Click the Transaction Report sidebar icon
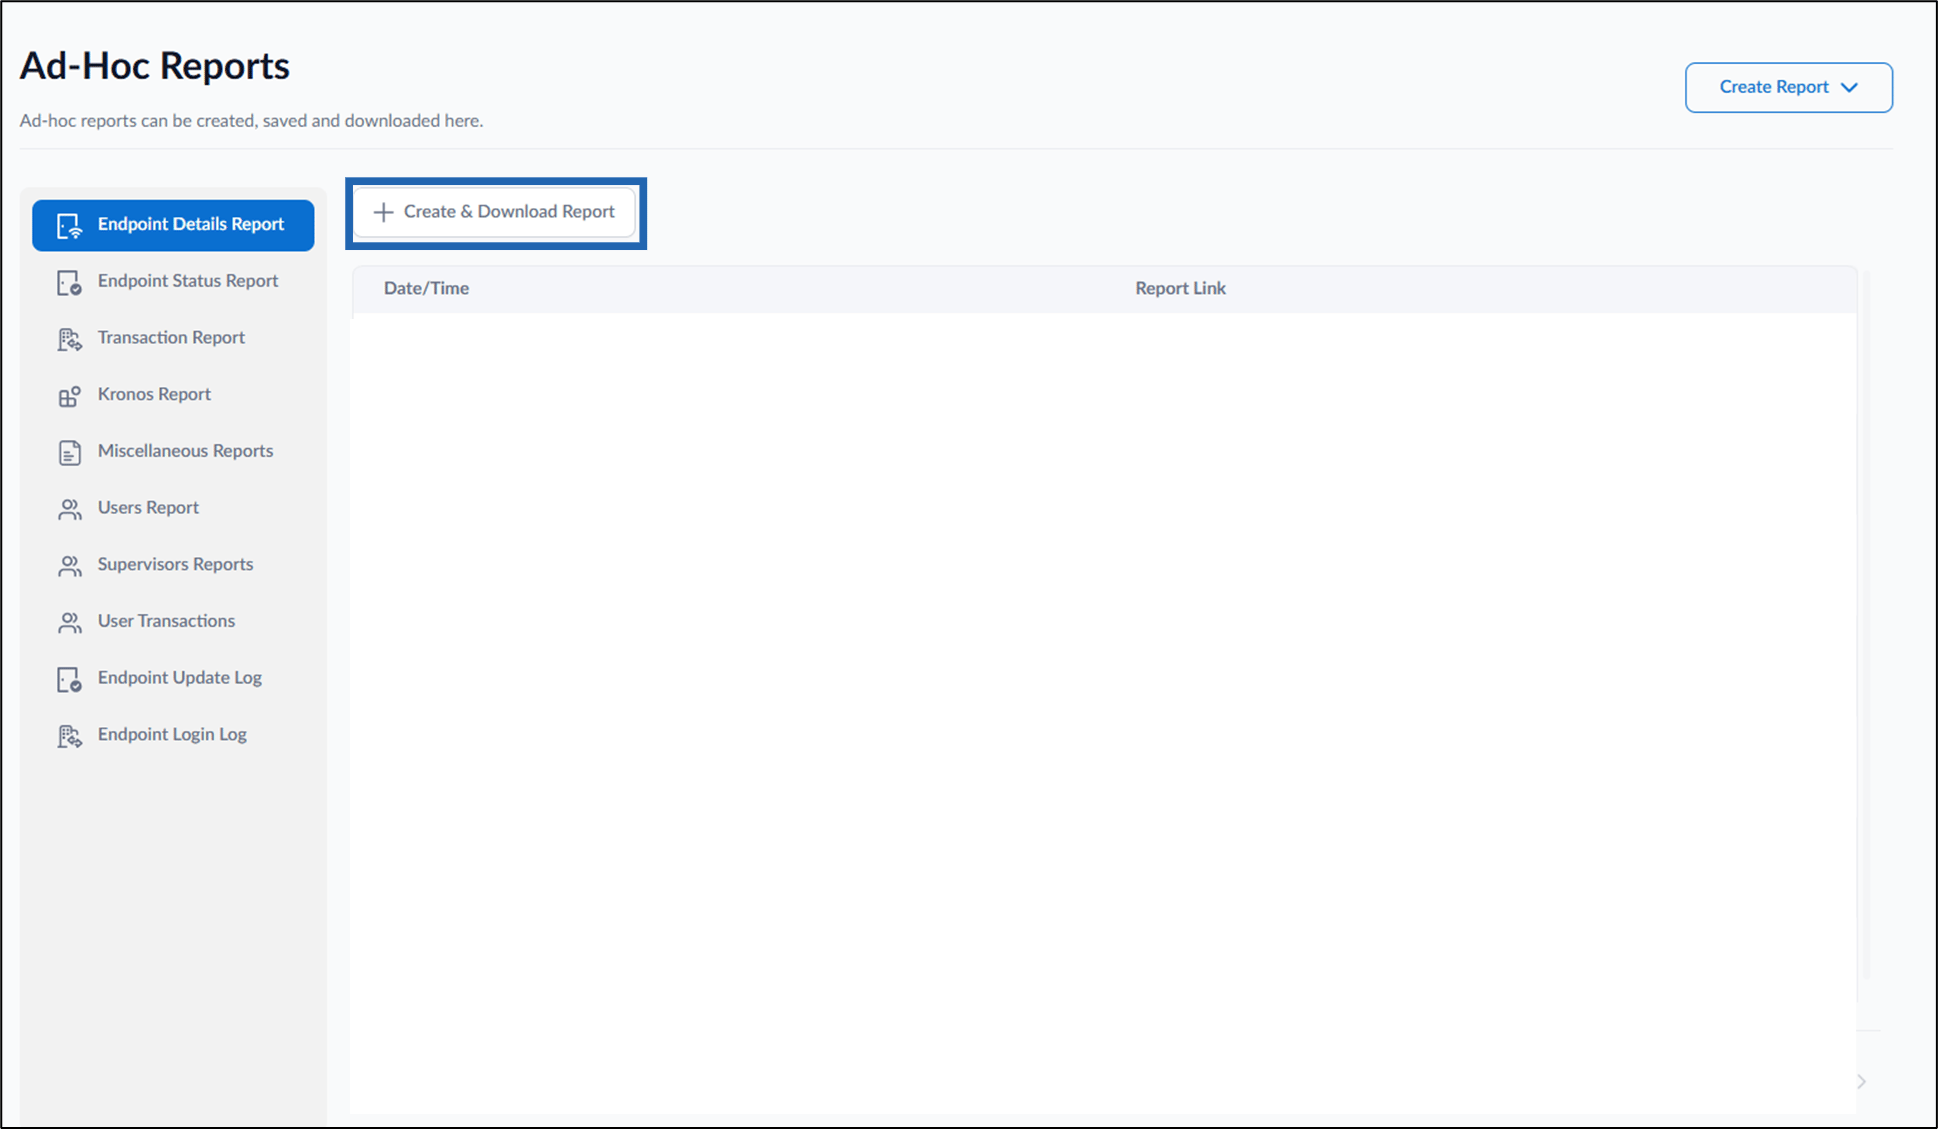Viewport: 1938px width, 1129px height. [x=69, y=339]
